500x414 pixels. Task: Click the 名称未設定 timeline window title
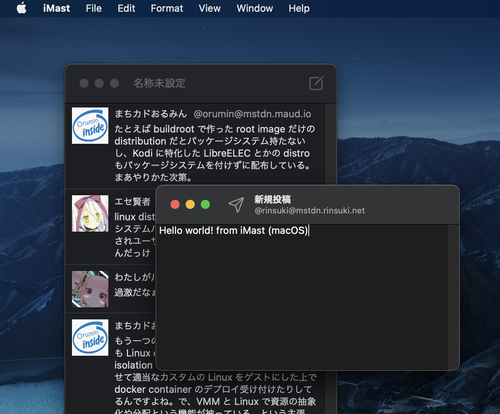159,83
